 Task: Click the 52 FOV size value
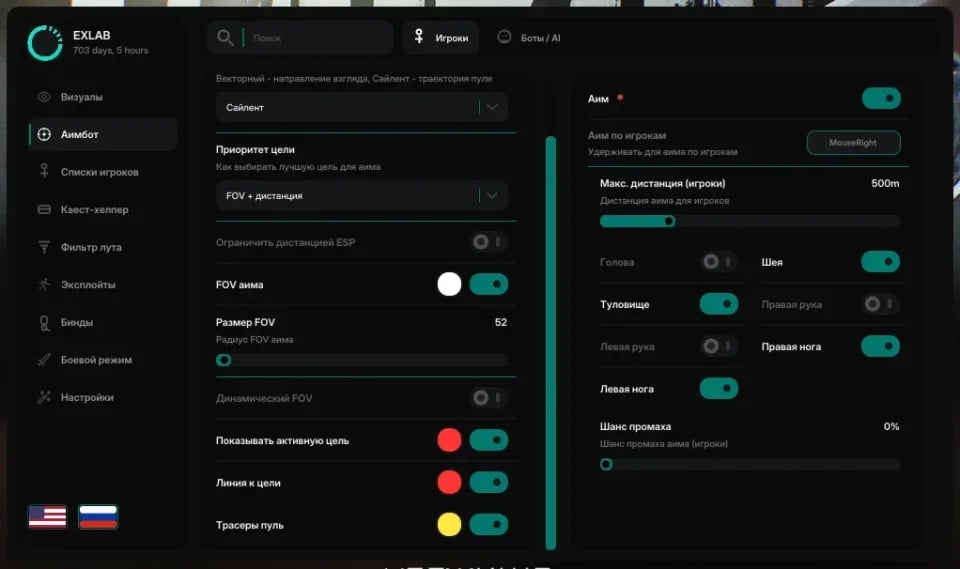(x=501, y=322)
